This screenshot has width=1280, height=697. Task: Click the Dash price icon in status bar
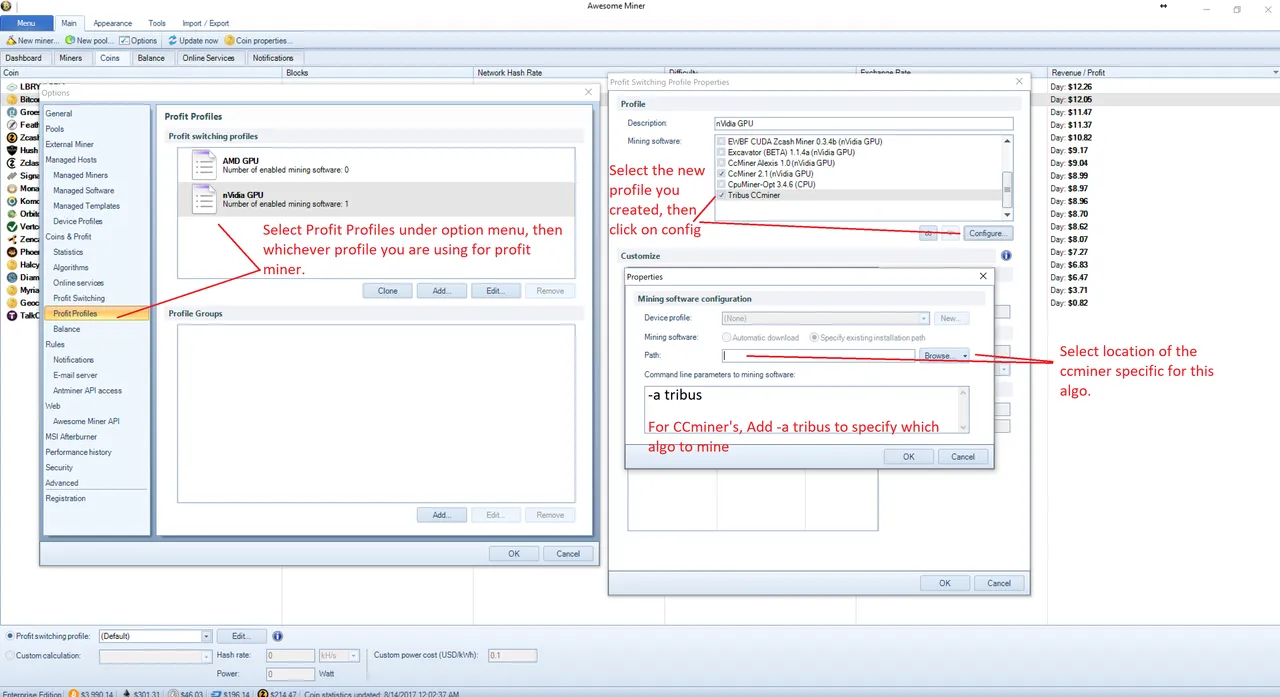point(215,693)
